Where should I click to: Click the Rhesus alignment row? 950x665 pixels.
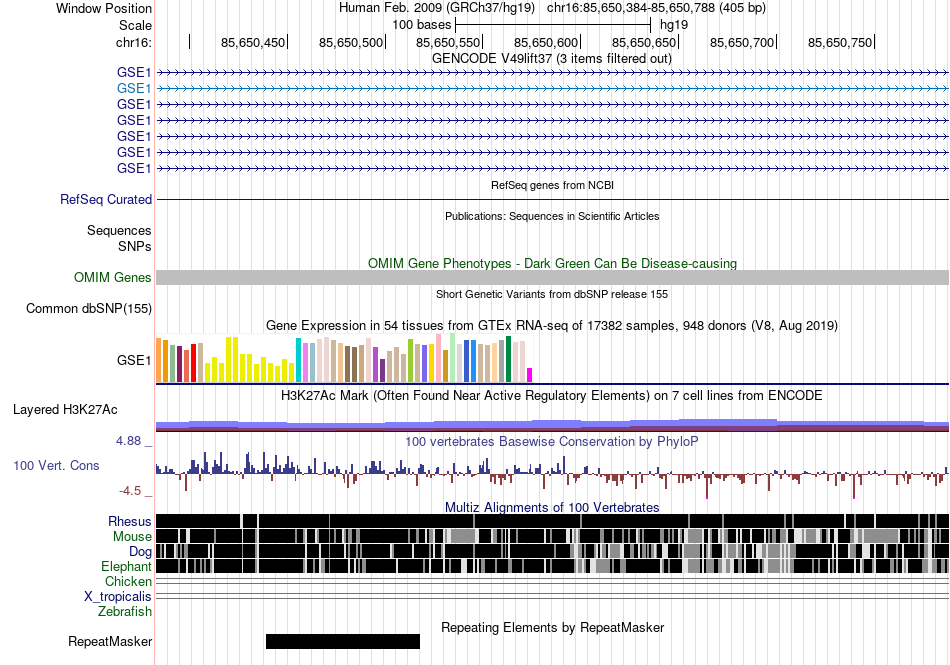(553, 521)
